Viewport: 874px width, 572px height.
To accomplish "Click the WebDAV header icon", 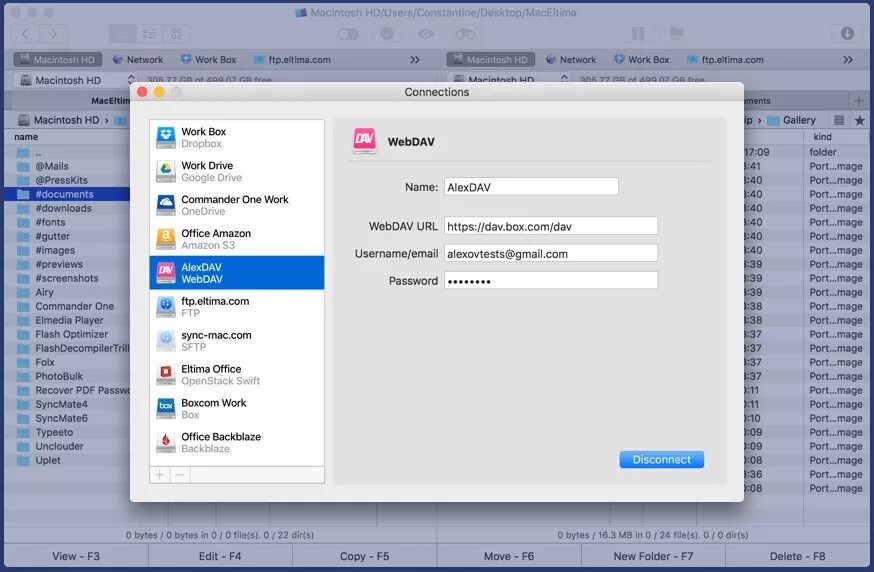I will (364, 140).
